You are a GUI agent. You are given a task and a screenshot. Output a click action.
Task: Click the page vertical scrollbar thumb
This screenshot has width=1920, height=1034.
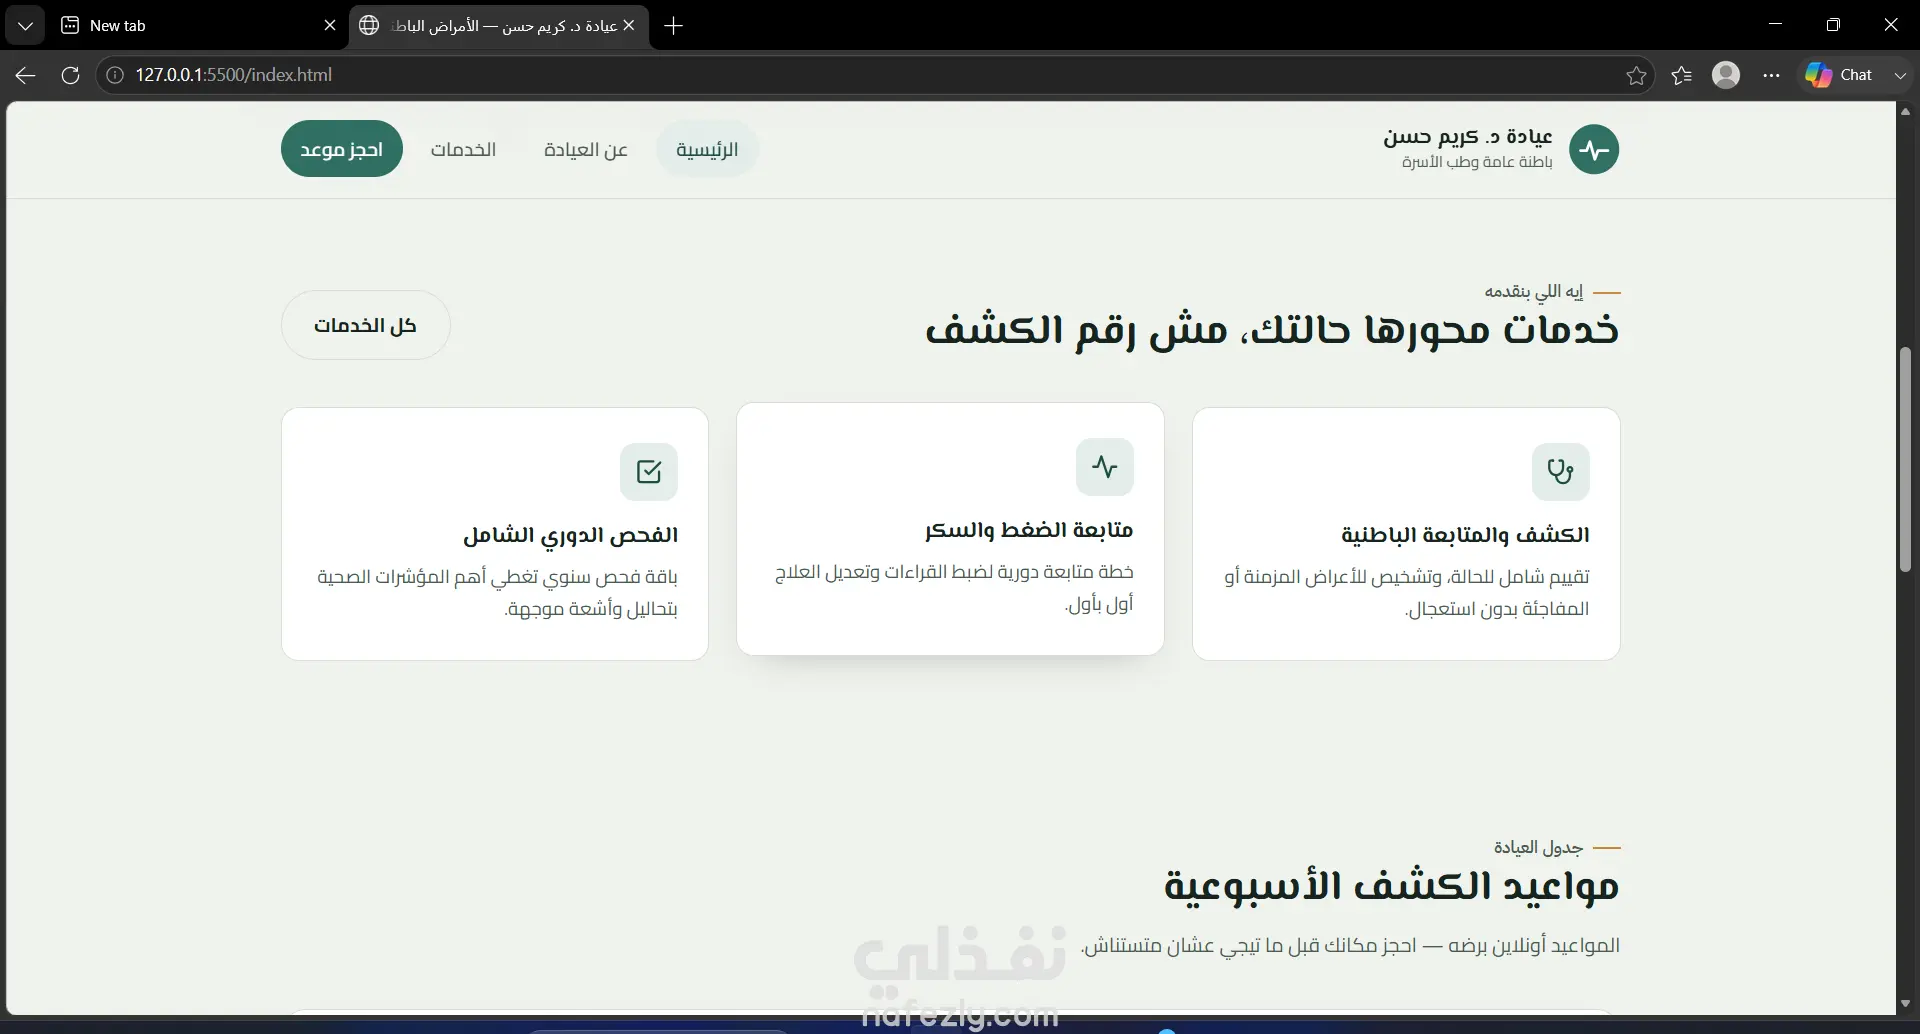point(1905,460)
